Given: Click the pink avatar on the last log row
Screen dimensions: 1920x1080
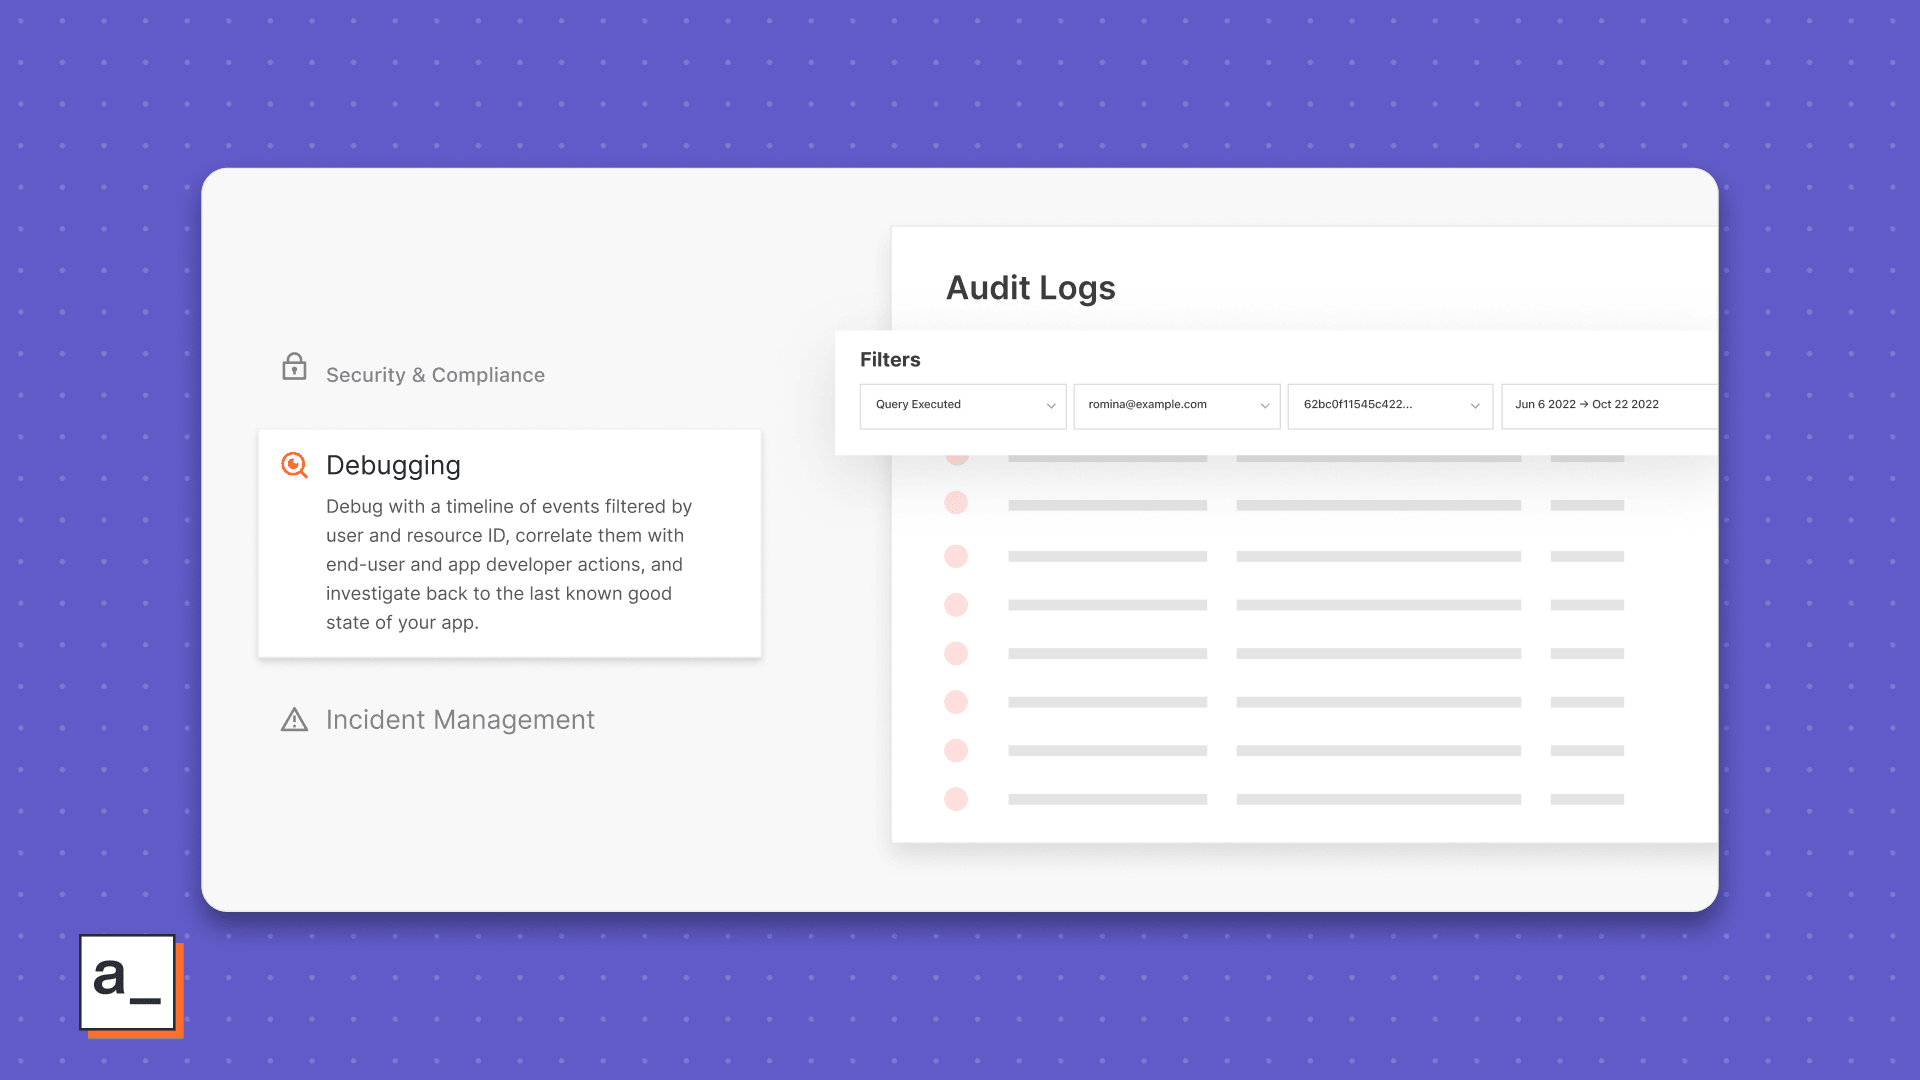Looking at the screenshot, I should pyautogui.click(x=957, y=799).
